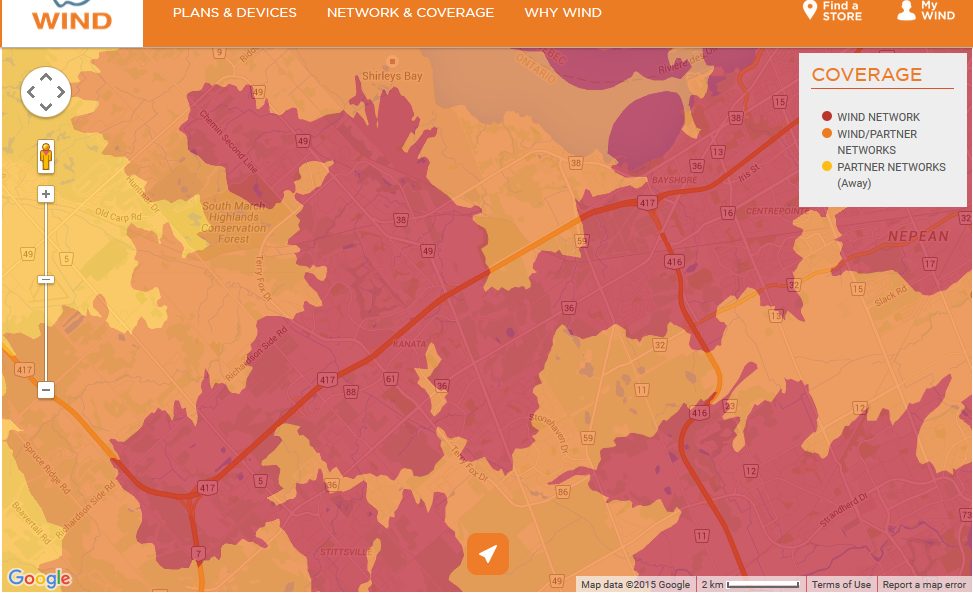Click the 416 highway shield near Bayshore
Image resolution: width=973 pixels, height=593 pixels.
click(674, 261)
